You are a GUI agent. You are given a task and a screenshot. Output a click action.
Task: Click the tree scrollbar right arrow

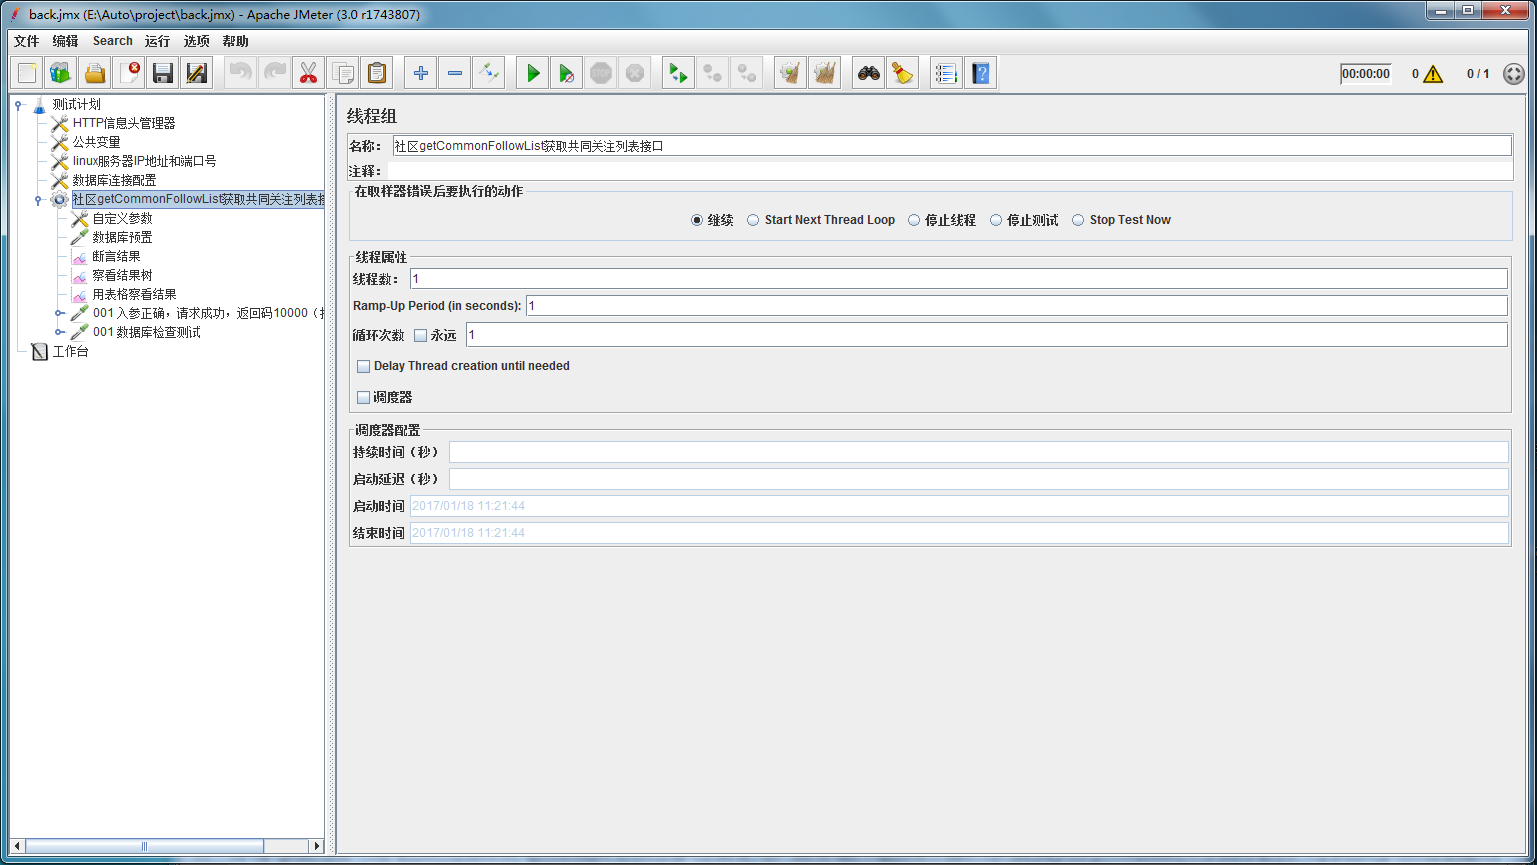[x=317, y=846]
